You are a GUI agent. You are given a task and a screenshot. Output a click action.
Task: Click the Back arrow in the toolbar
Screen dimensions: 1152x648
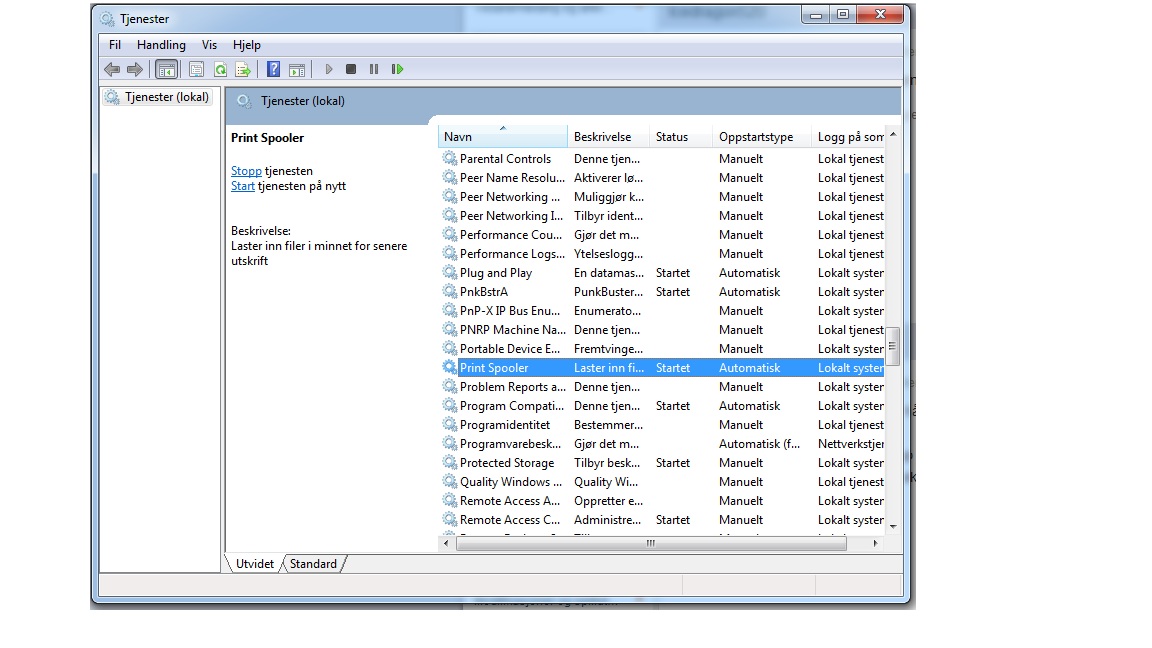click(x=112, y=69)
